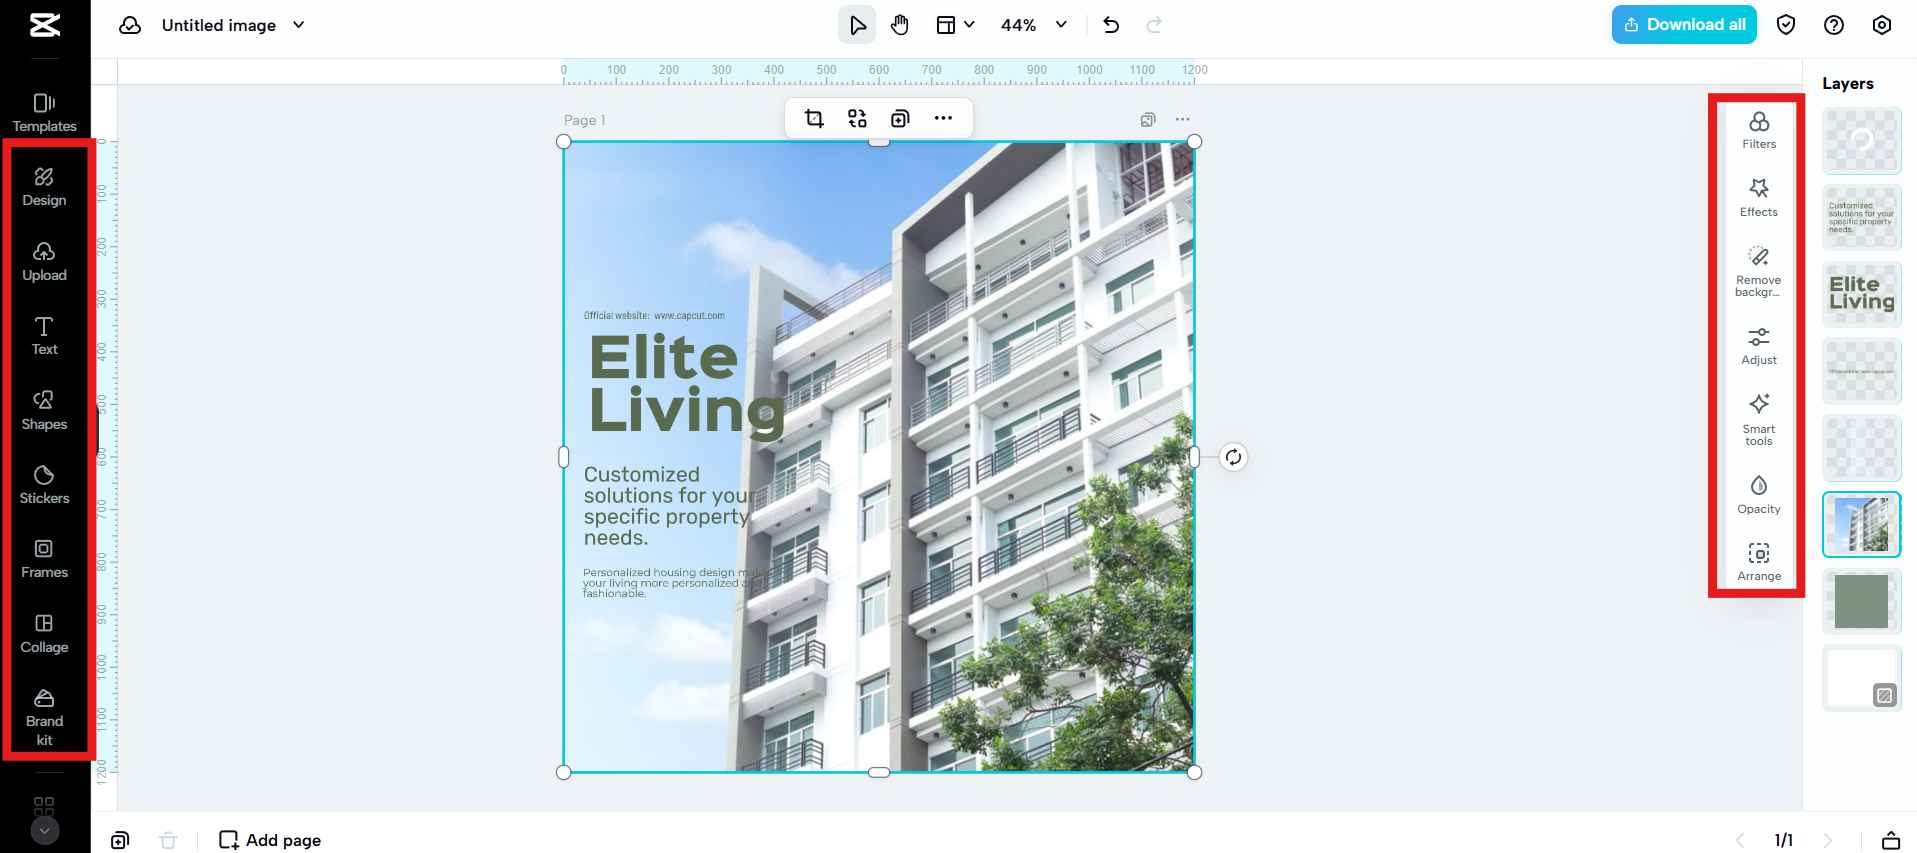Open the Adjust settings
This screenshot has height=853, width=1917.
1758,346
